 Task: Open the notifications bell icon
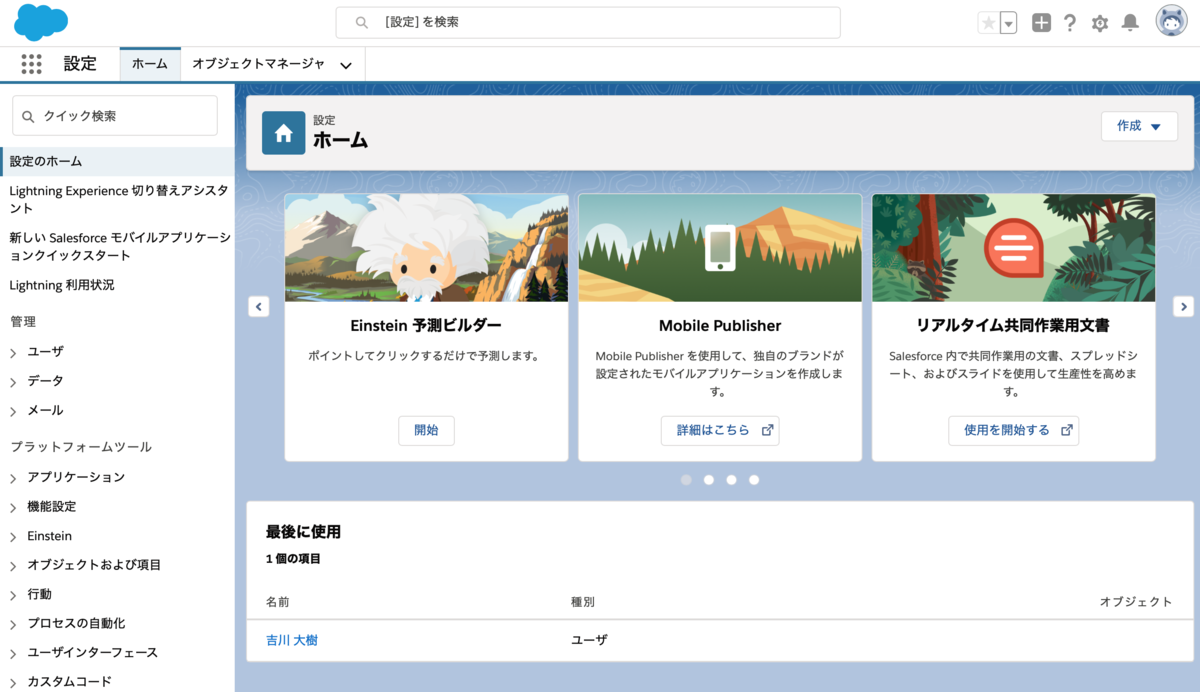point(1130,23)
